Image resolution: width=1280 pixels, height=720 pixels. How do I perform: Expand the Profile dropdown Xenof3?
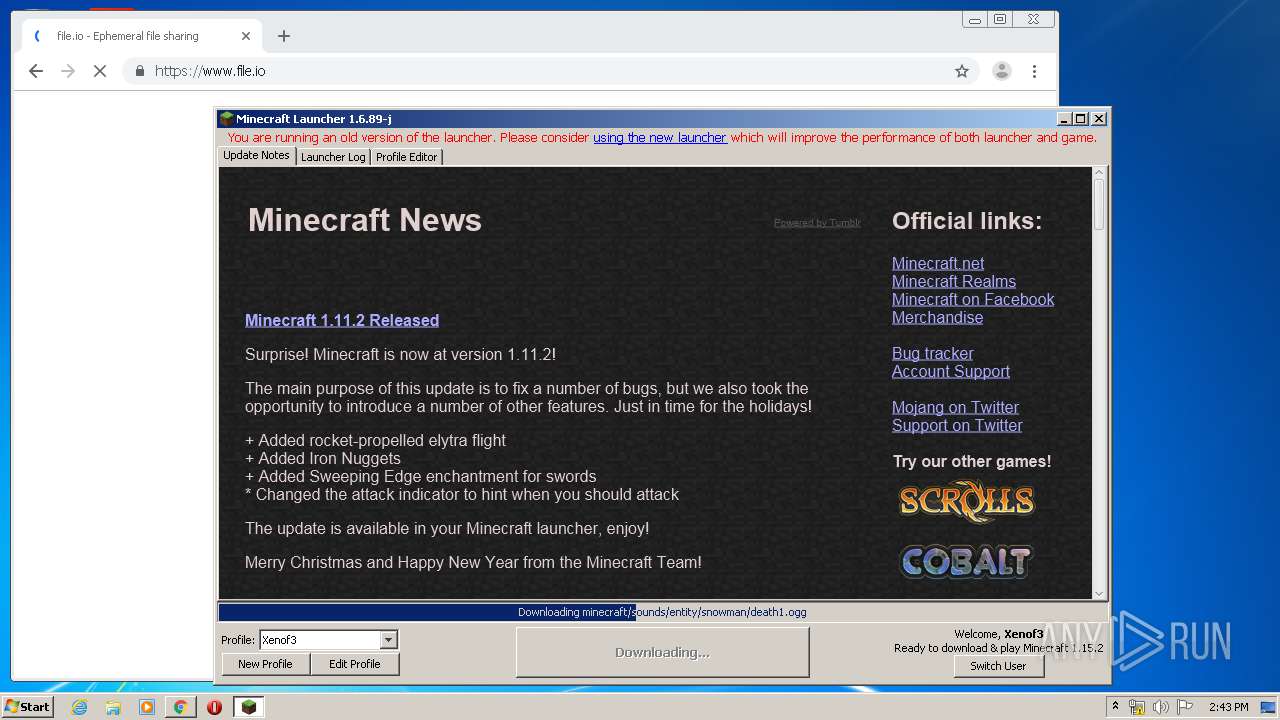pyautogui.click(x=389, y=640)
